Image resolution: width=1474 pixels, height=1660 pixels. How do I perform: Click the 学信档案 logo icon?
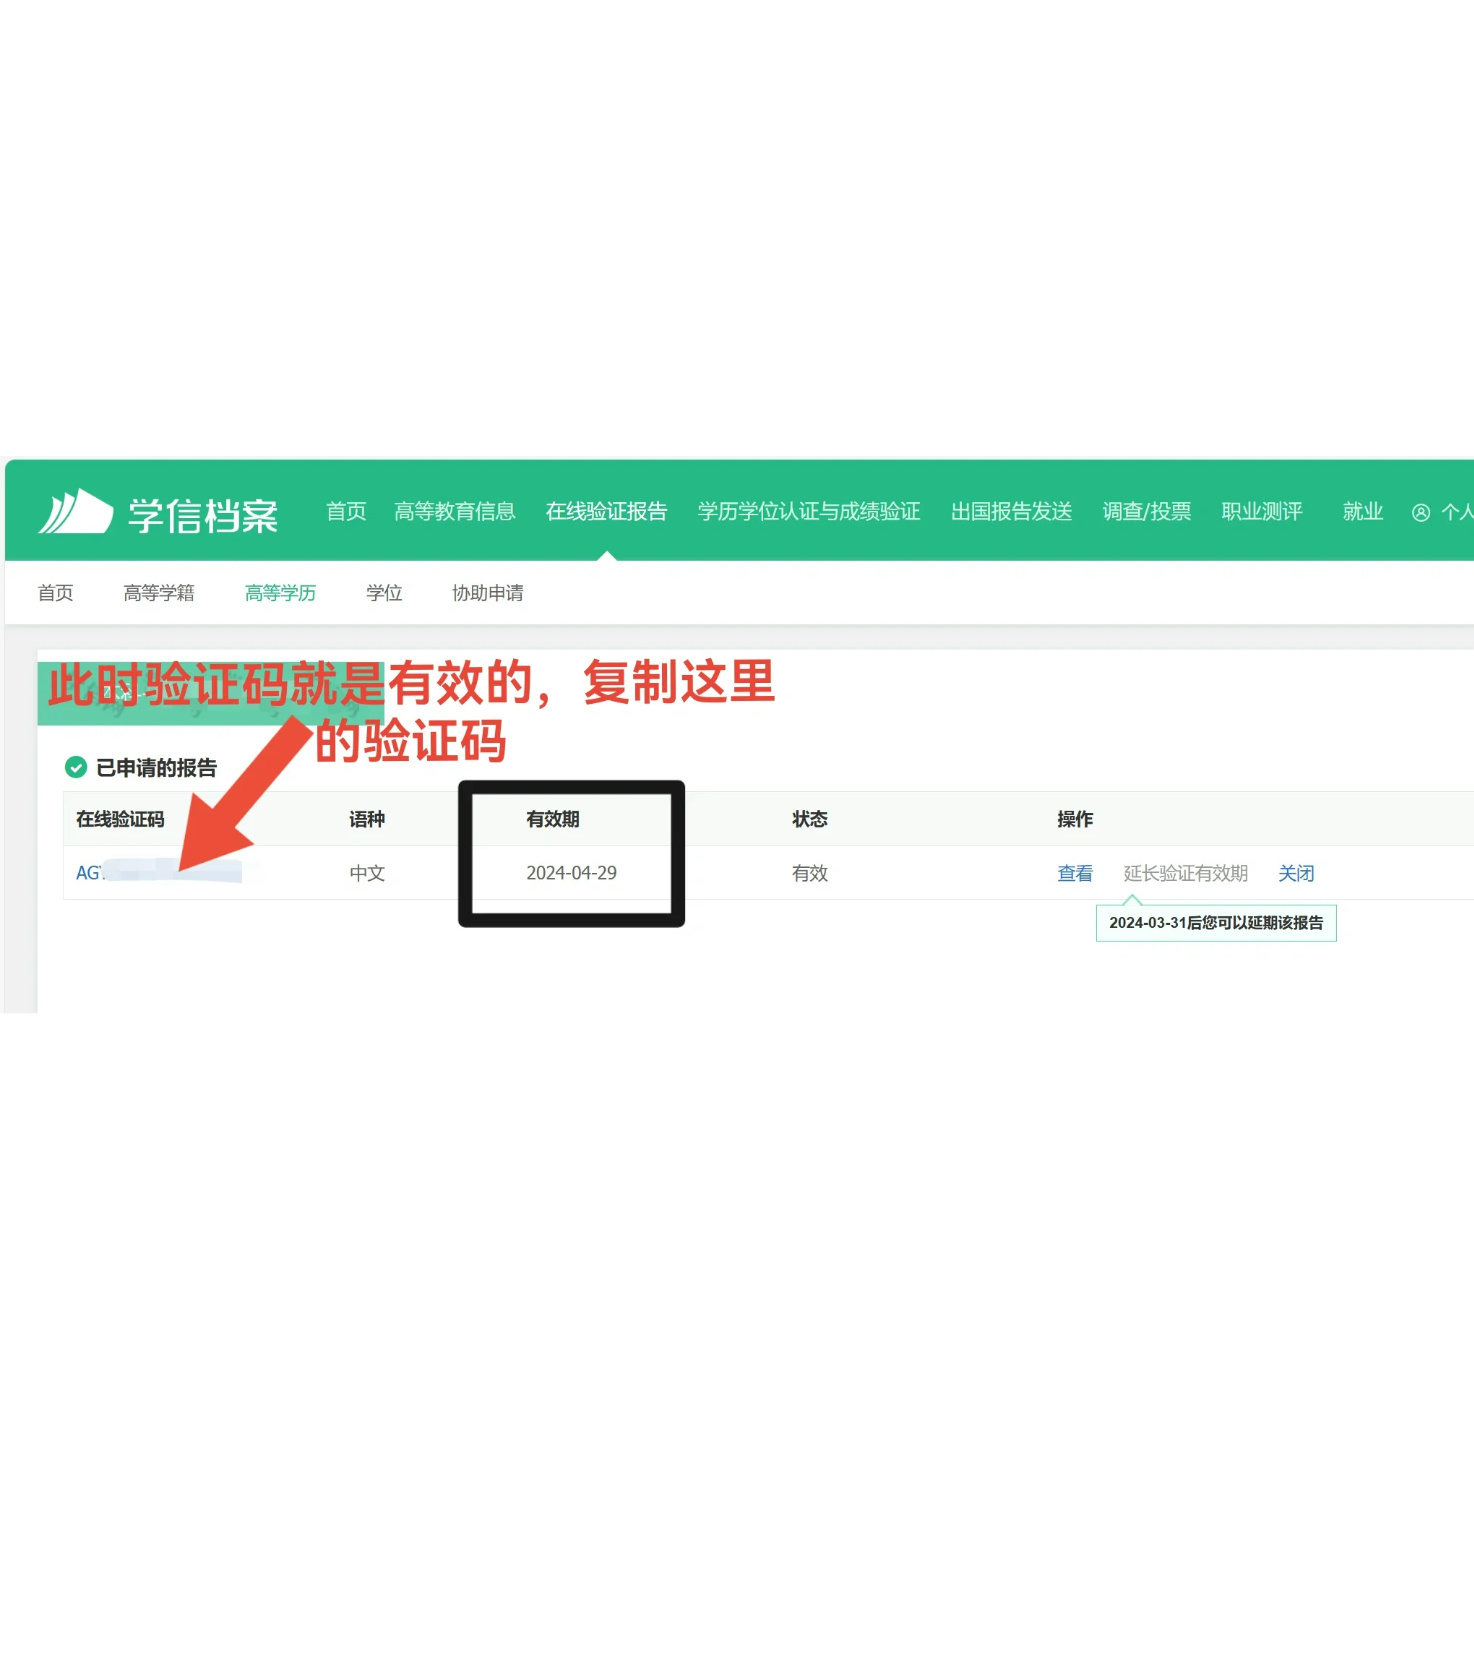[x=76, y=512]
